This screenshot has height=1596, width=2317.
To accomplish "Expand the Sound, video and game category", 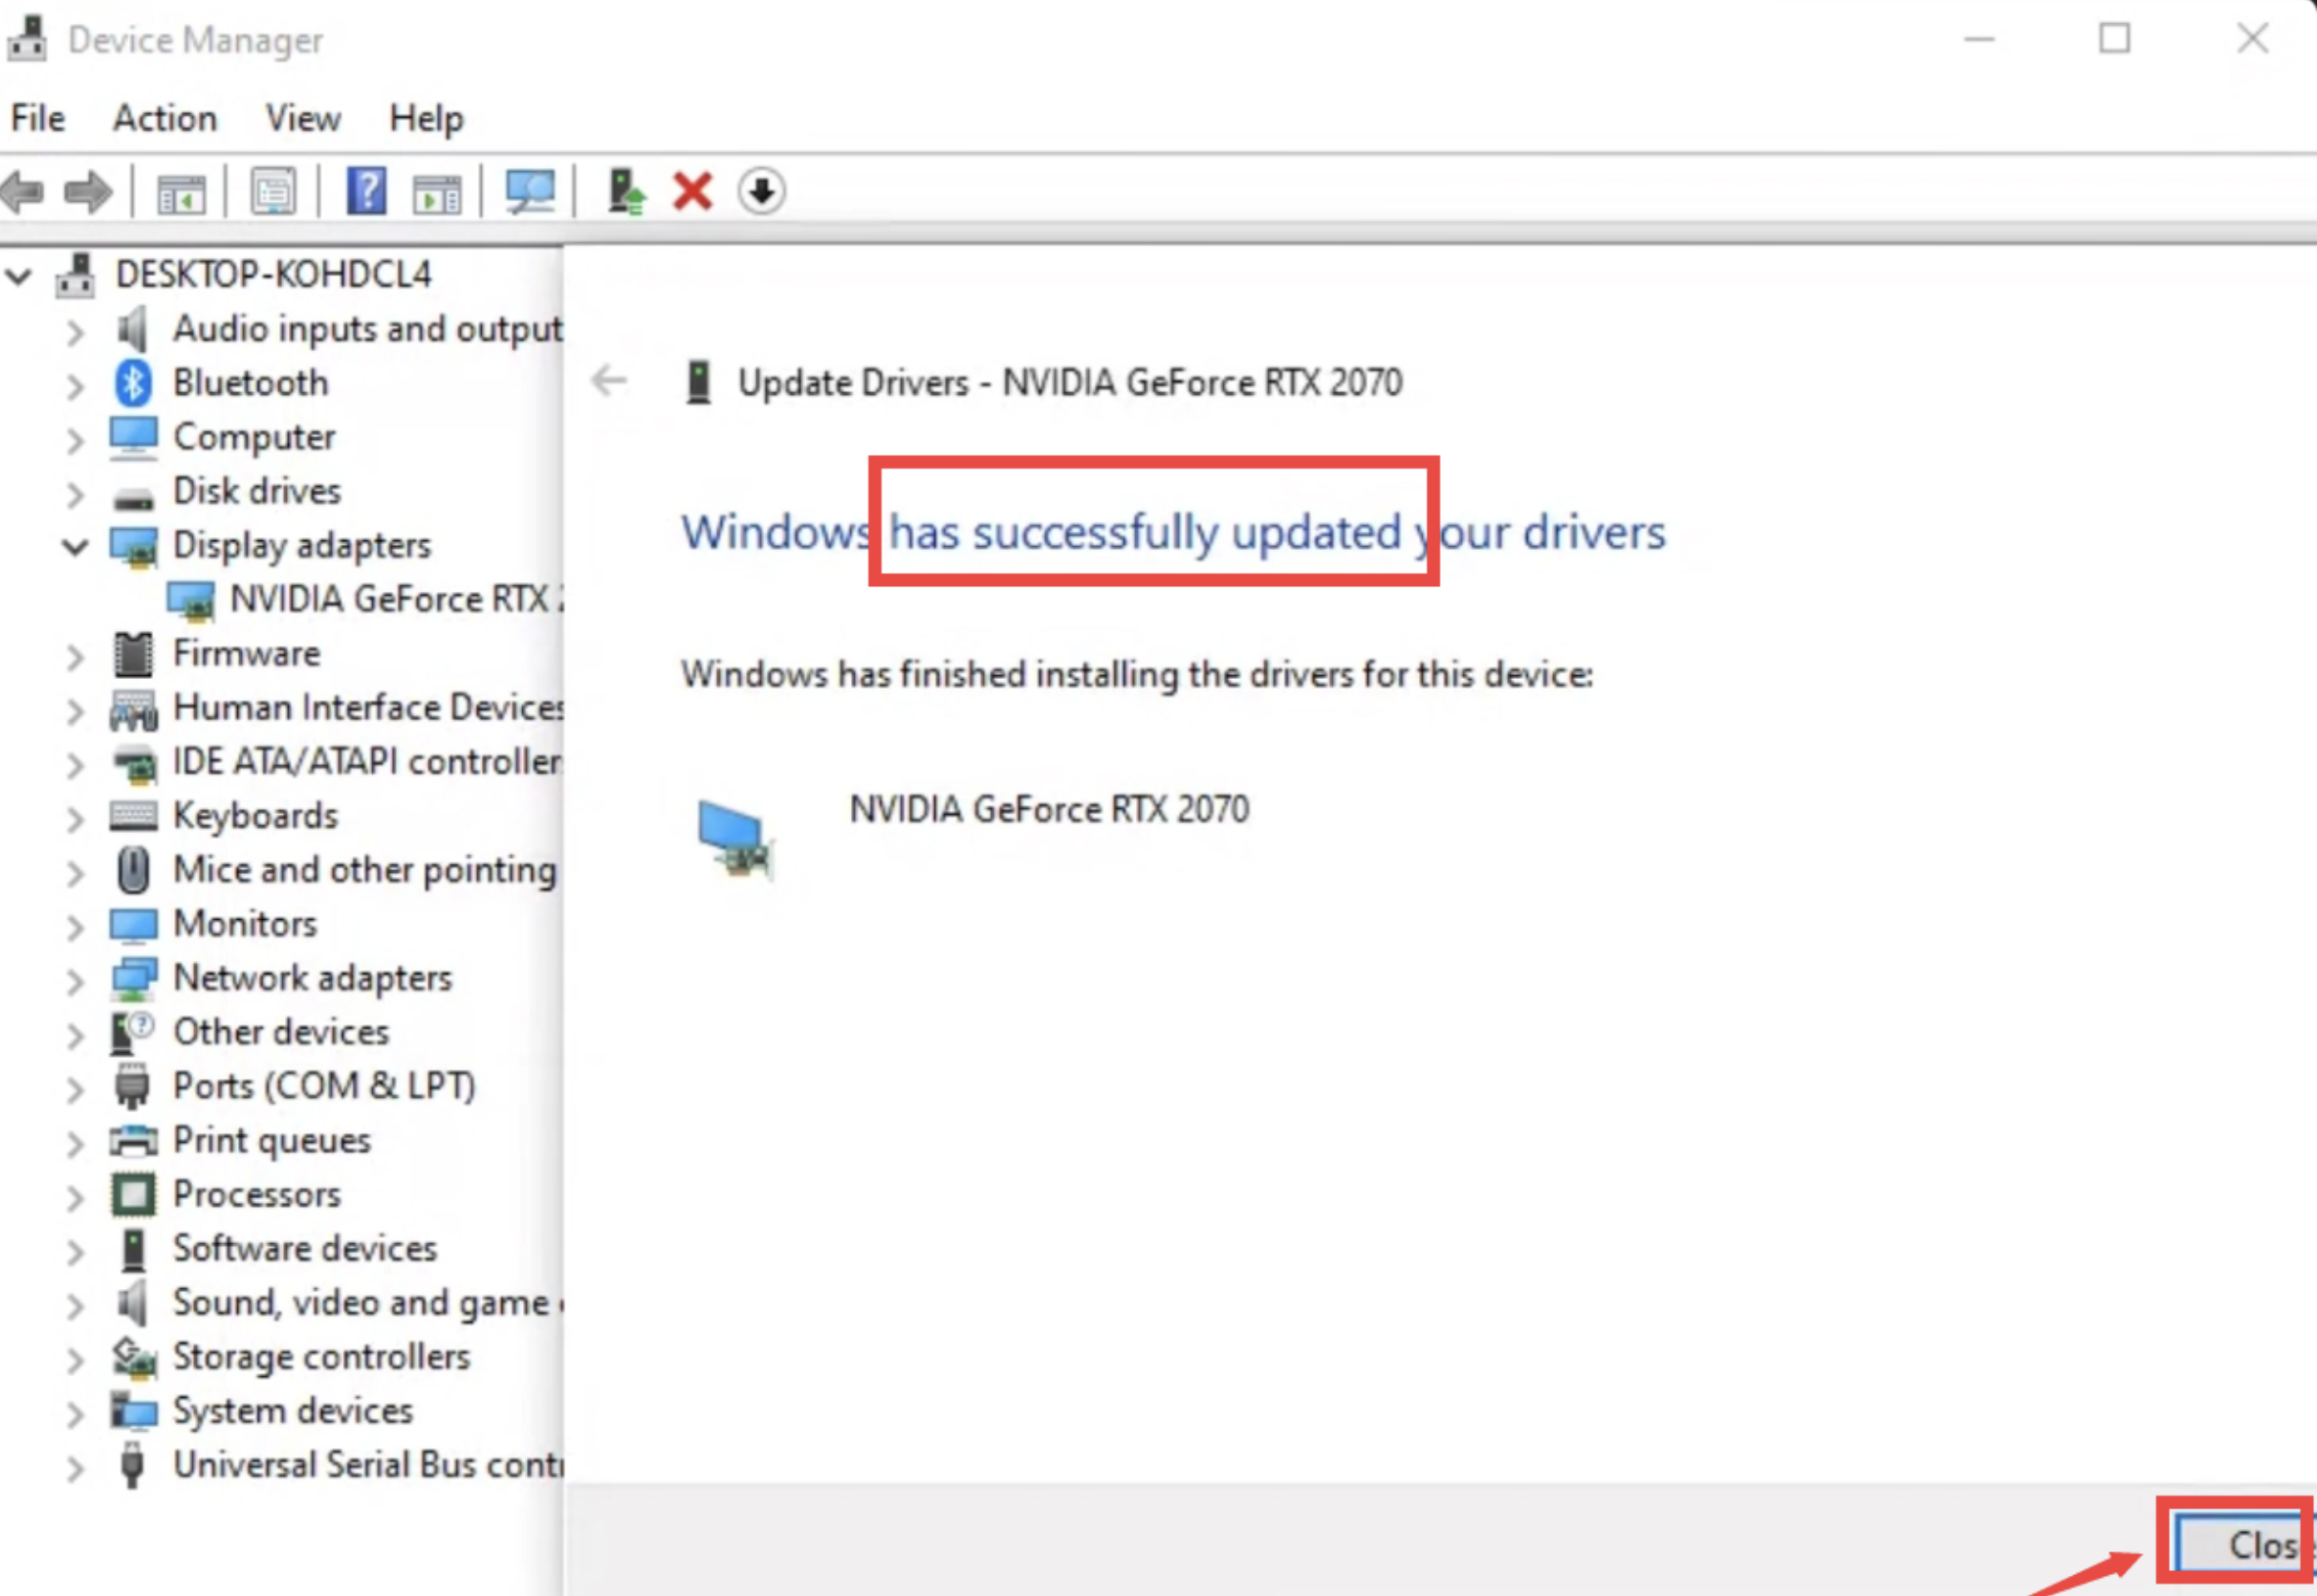I will 75,1305.
